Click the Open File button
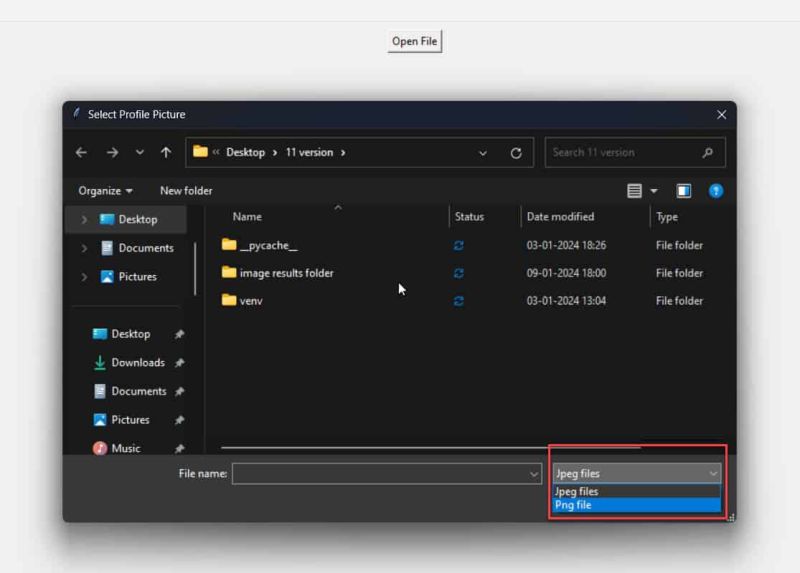The height and width of the screenshot is (573, 800). coord(414,41)
